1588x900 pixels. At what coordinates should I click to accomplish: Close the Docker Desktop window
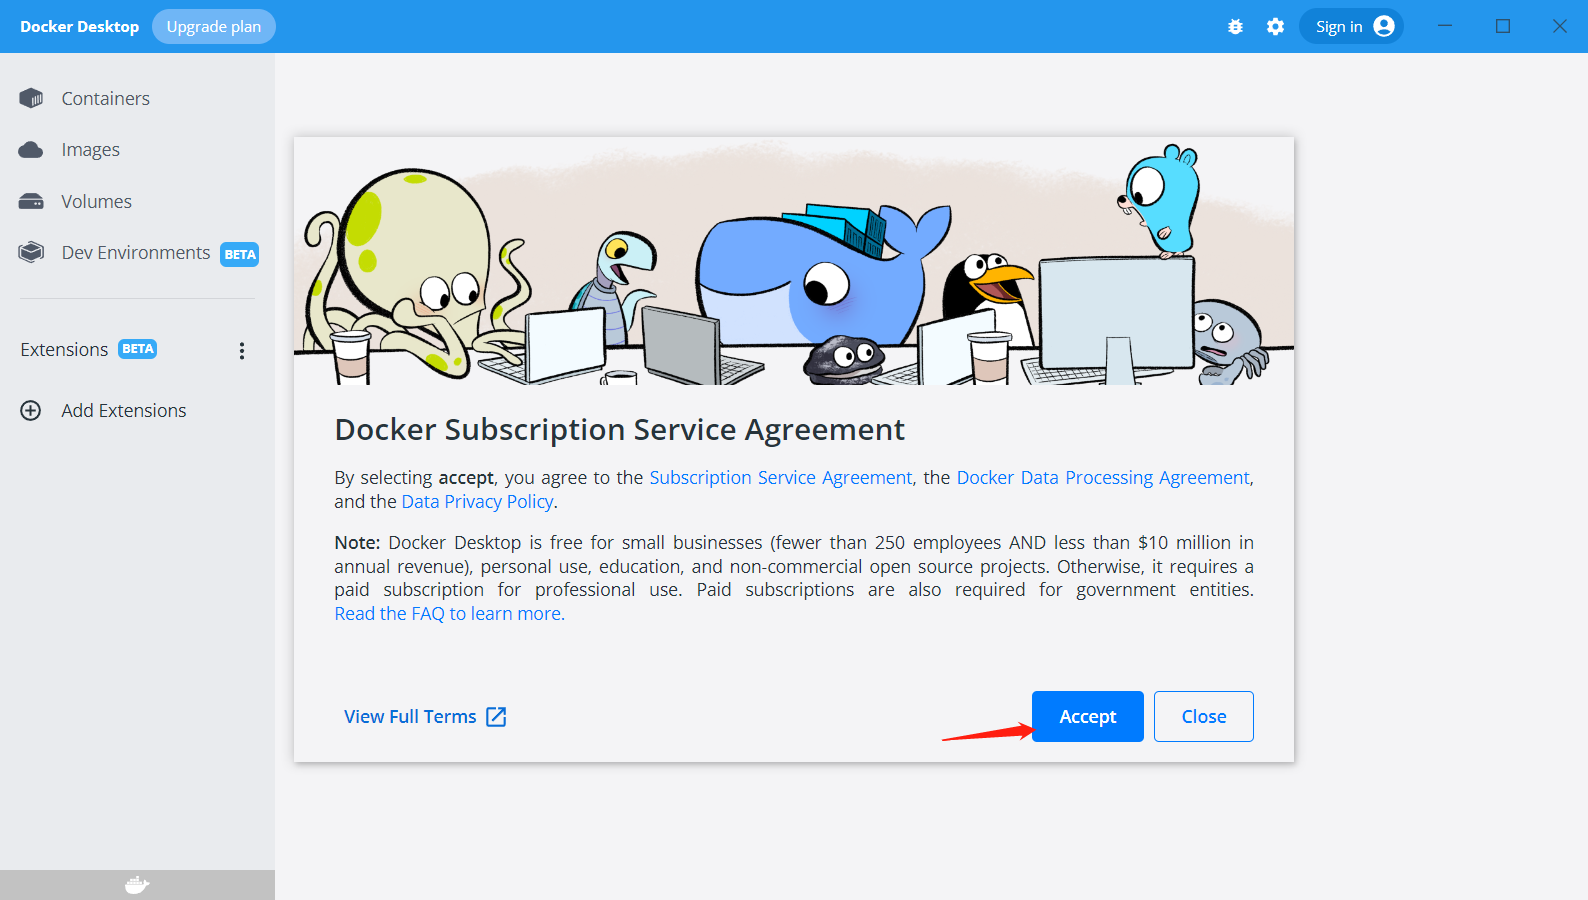[x=1560, y=26]
